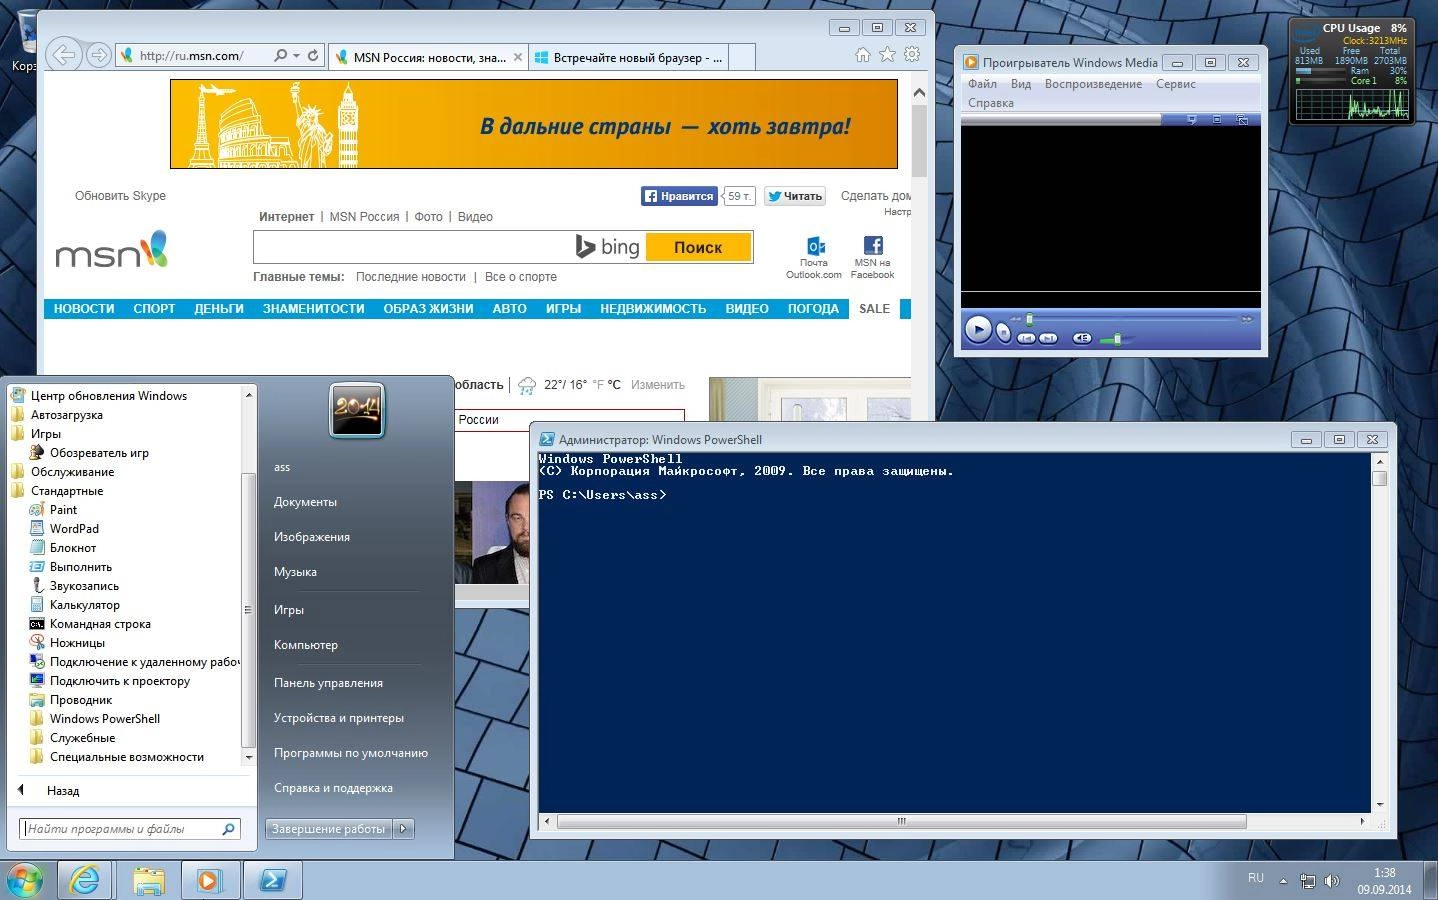Click the user account picture in Start menu
Viewport: 1438px width, 900px height.
click(357, 410)
